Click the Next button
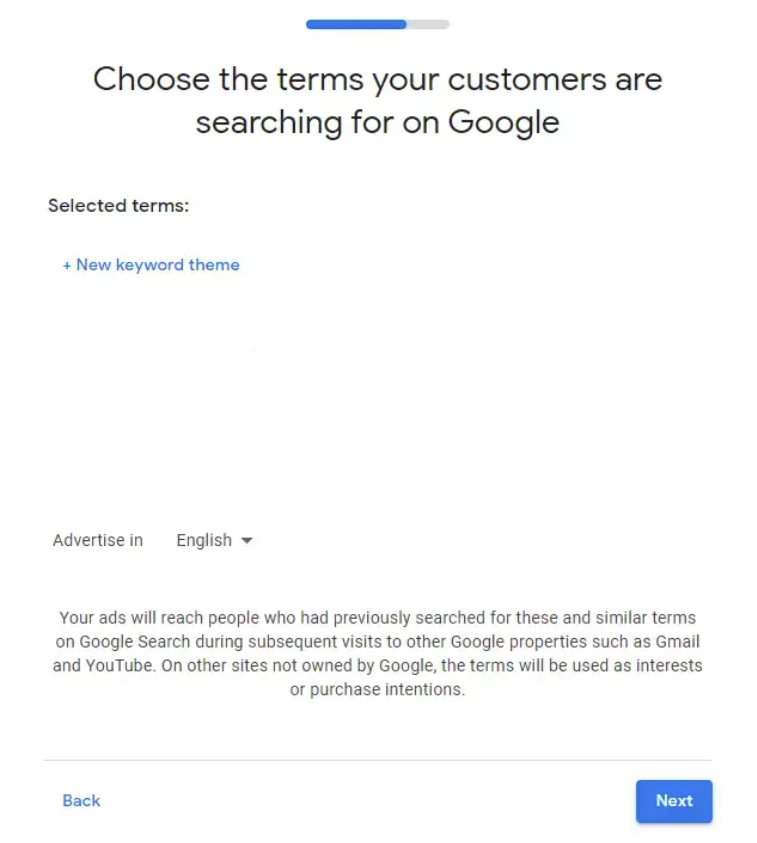The width and height of the screenshot is (757, 843). tap(674, 801)
